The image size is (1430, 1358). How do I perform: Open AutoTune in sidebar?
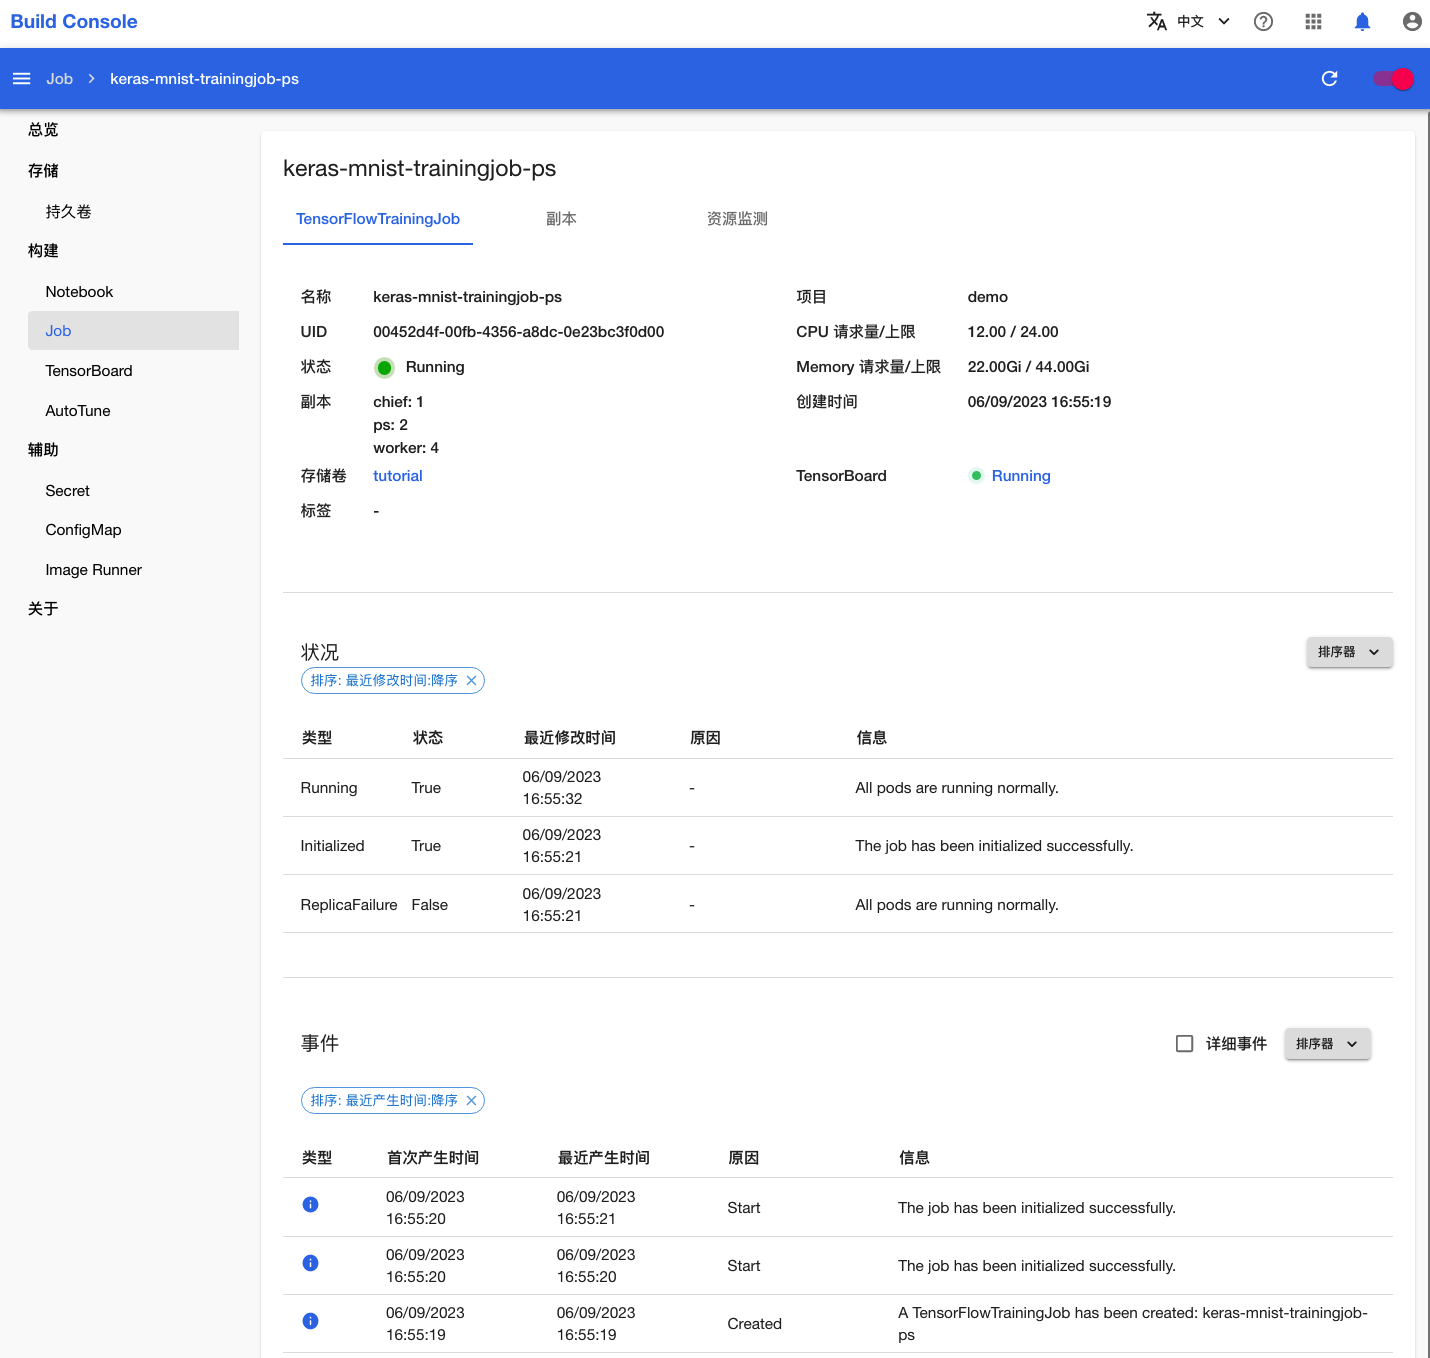point(78,411)
